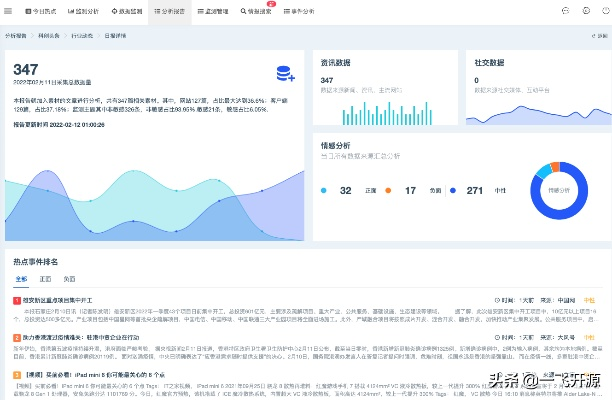Select the 全部 tab in hot events
Screen dimensions: 612x400
(x=21, y=279)
